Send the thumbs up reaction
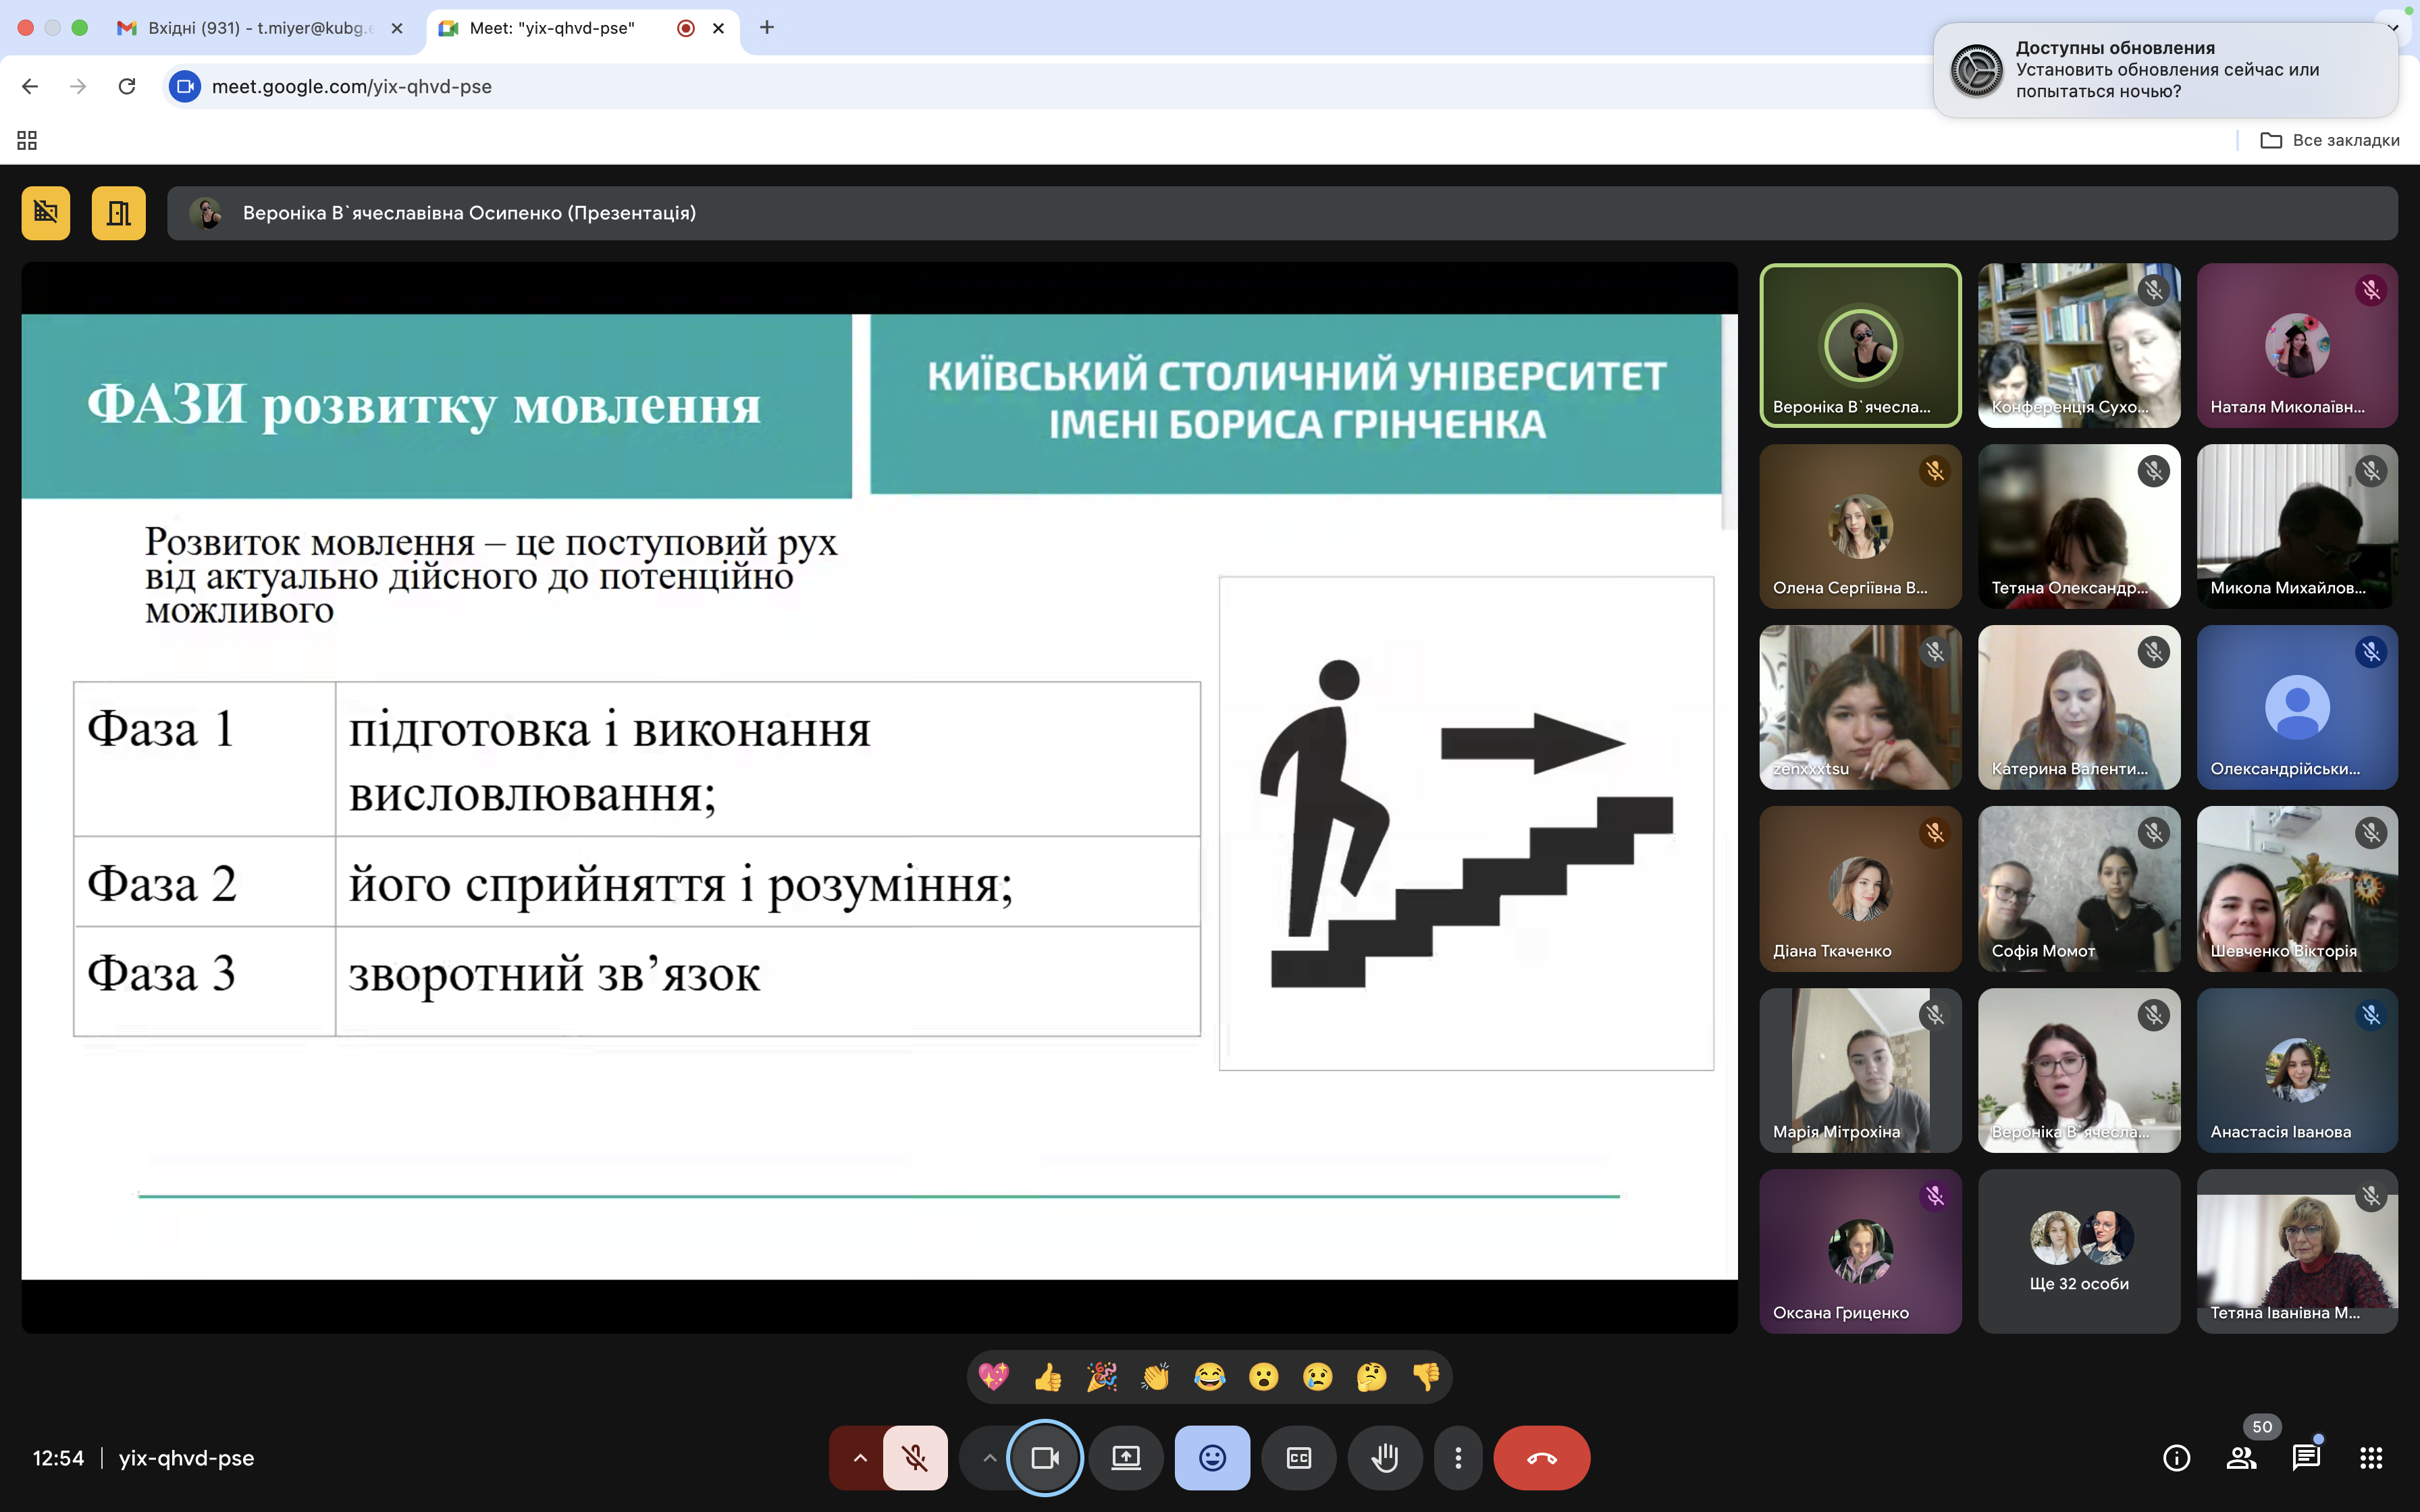The width and height of the screenshot is (2420, 1512). [x=1047, y=1377]
